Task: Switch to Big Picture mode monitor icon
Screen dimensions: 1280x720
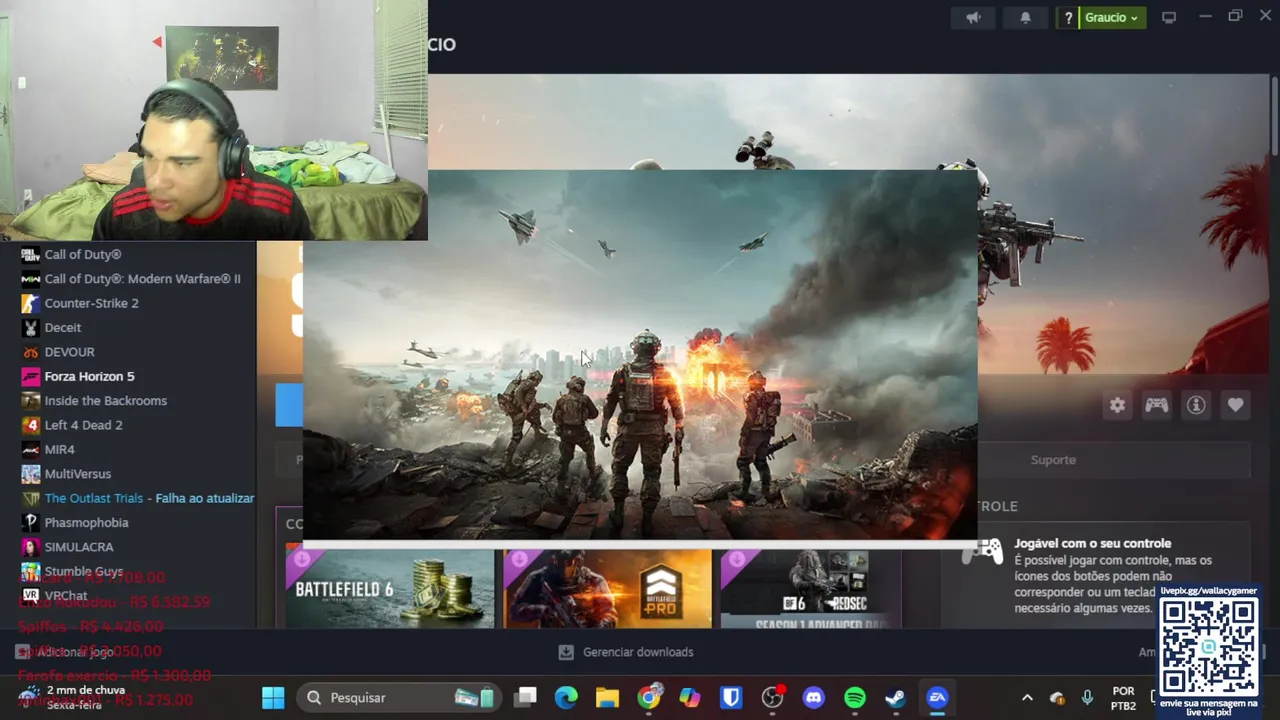Action: tap(1169, 17)
